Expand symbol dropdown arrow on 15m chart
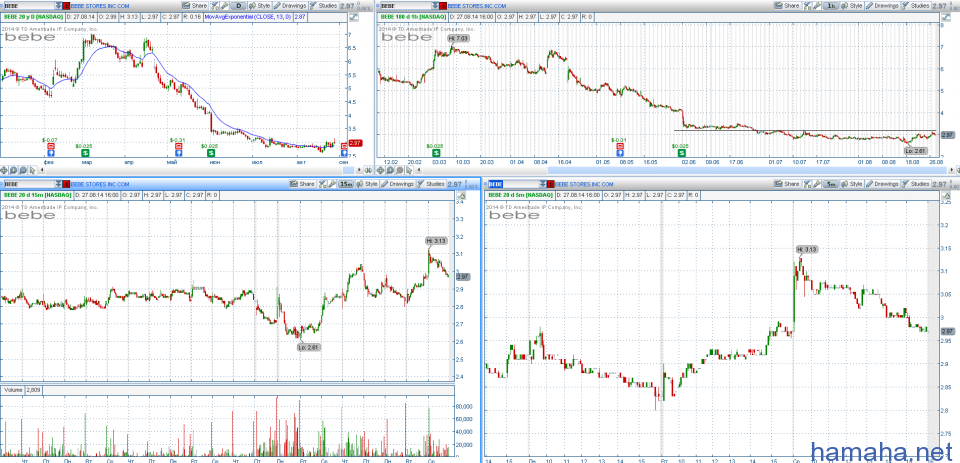Viewport: 960px width, 463px height. tap(56, 184)
